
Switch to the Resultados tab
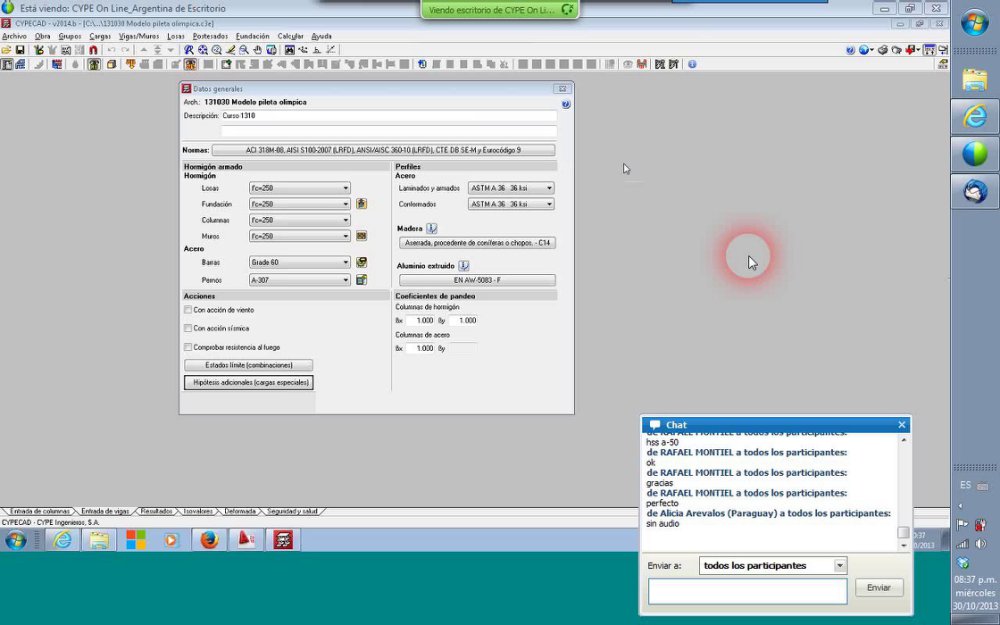[x=156, y=511]
